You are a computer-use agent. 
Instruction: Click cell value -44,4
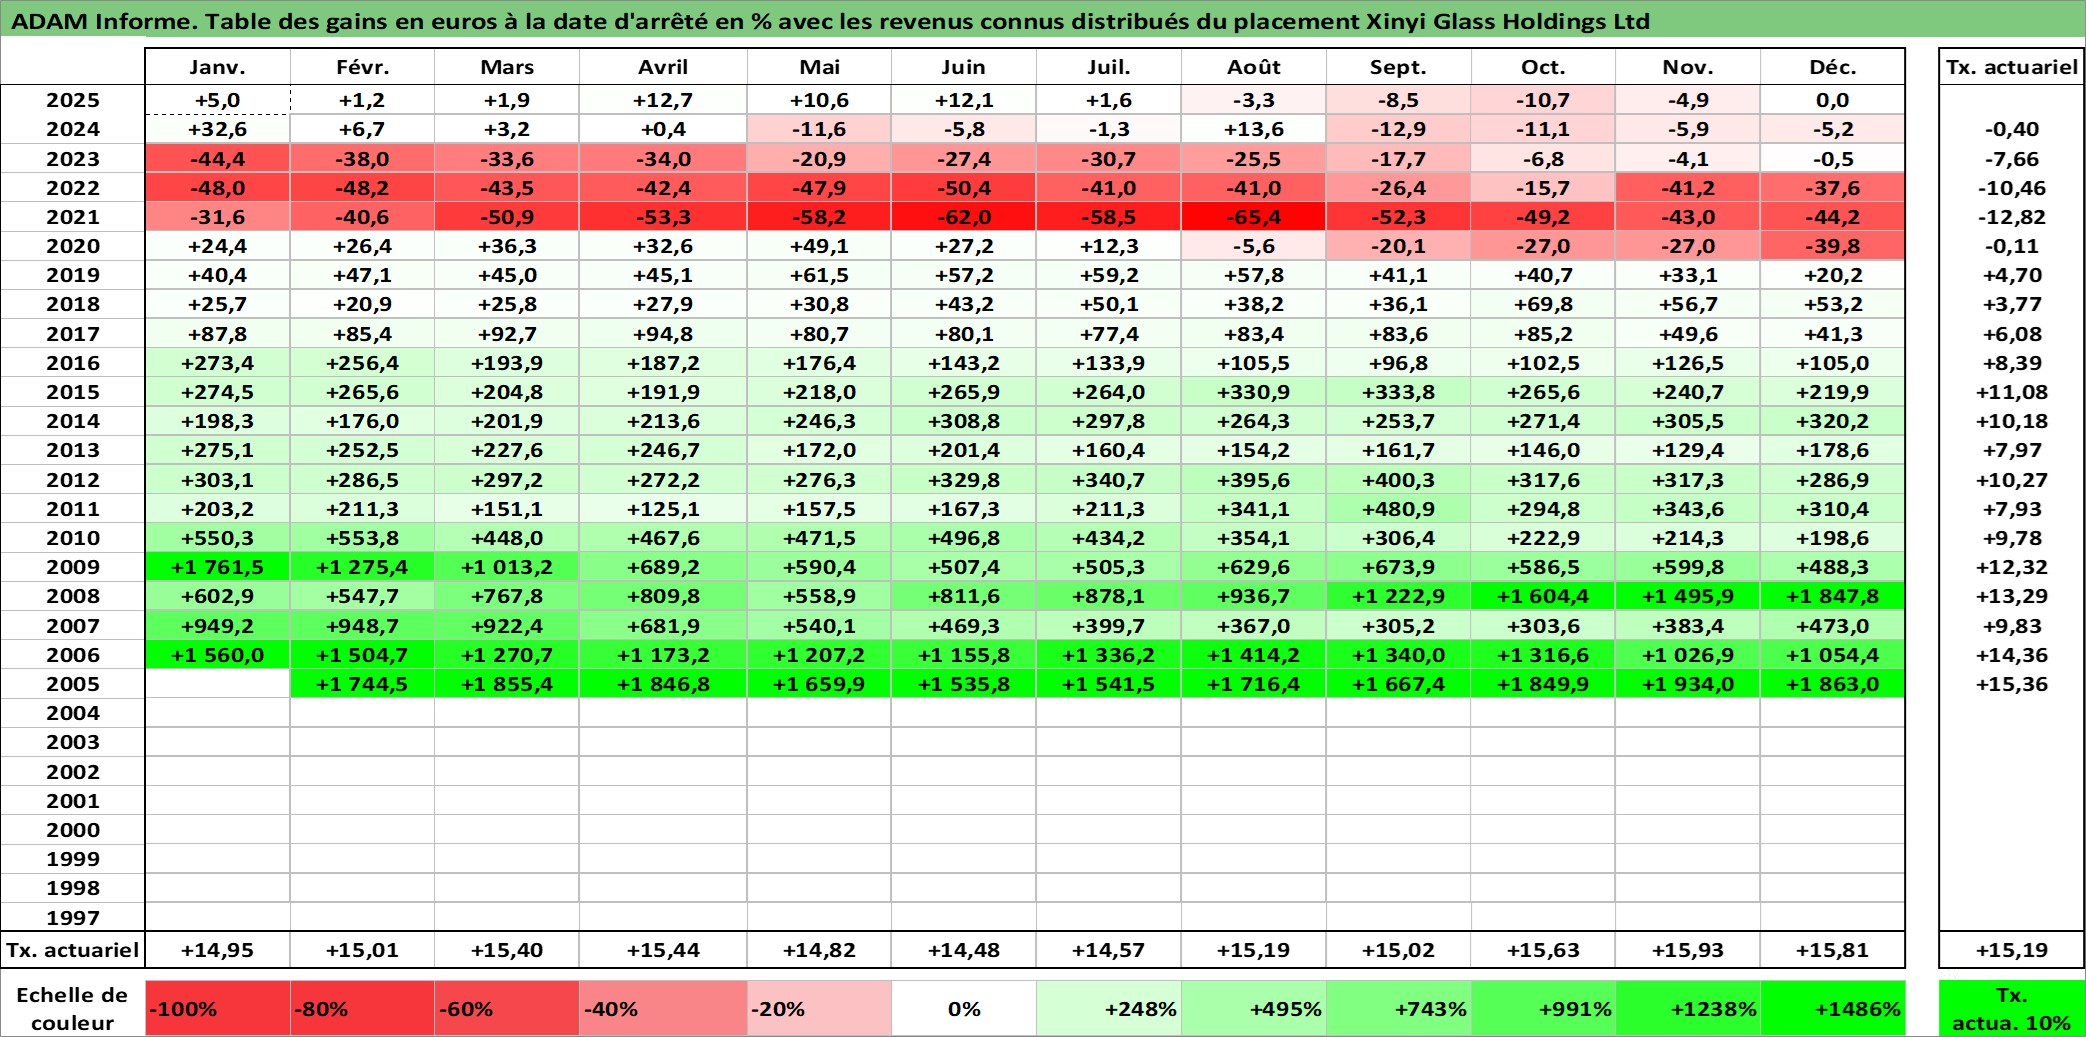tap(218, 159)
